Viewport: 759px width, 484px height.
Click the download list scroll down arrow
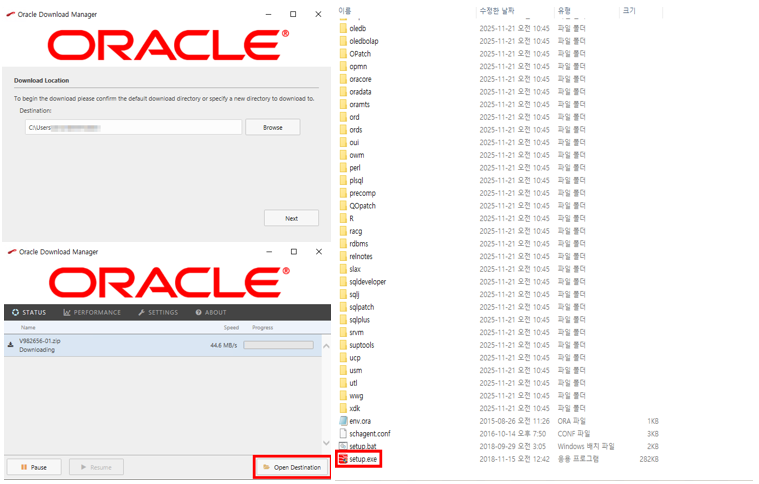point(326,443)
